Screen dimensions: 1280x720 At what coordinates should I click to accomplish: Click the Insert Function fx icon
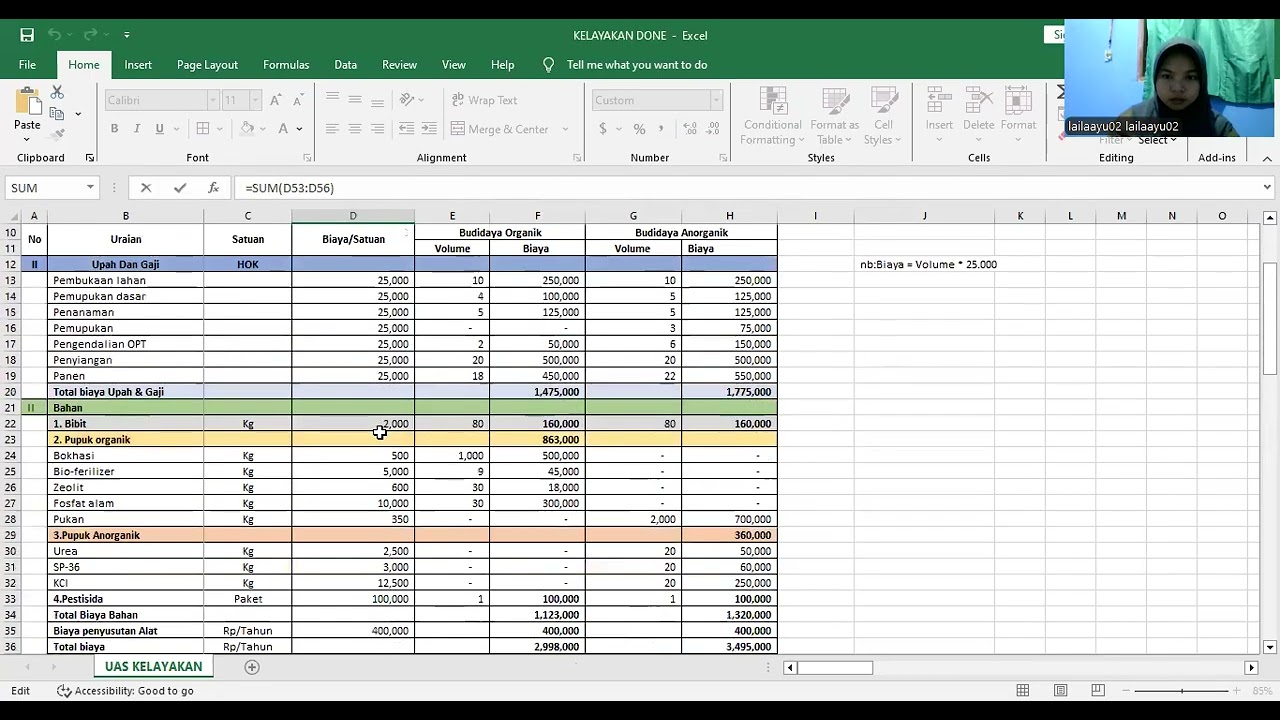click(x=213, y=188)
